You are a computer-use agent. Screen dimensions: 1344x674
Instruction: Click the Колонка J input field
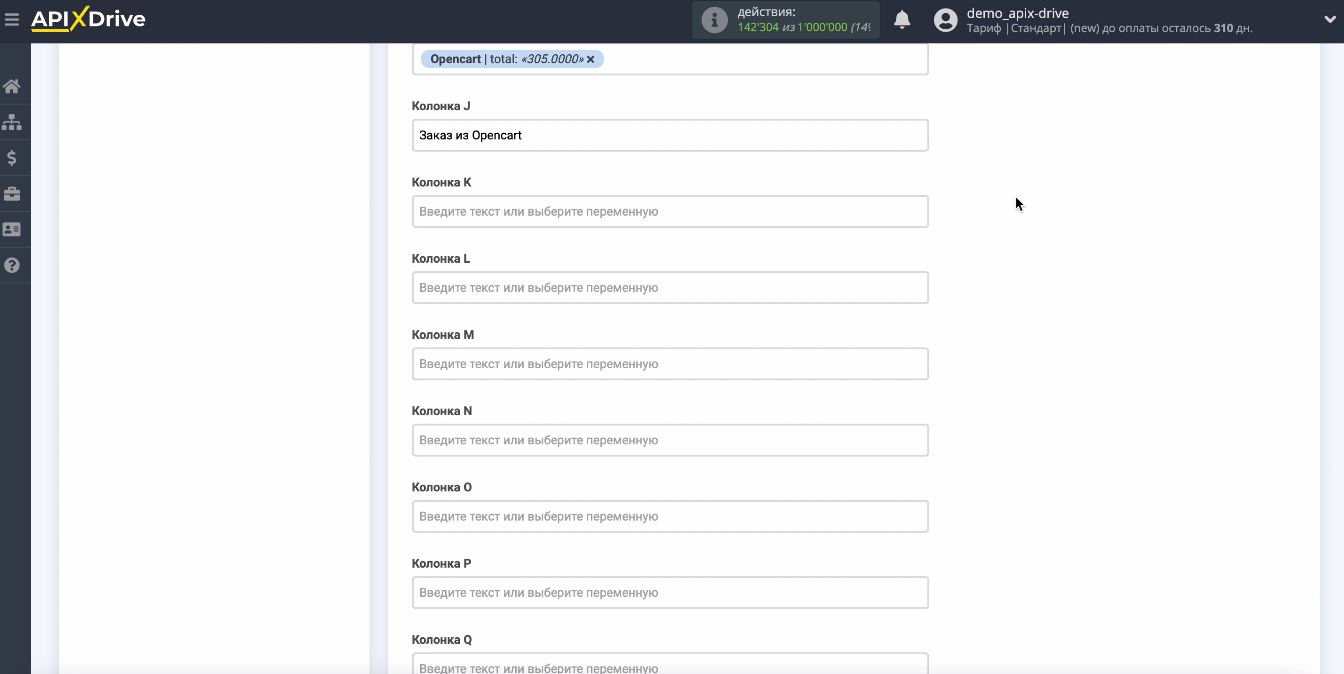(670, 135)
